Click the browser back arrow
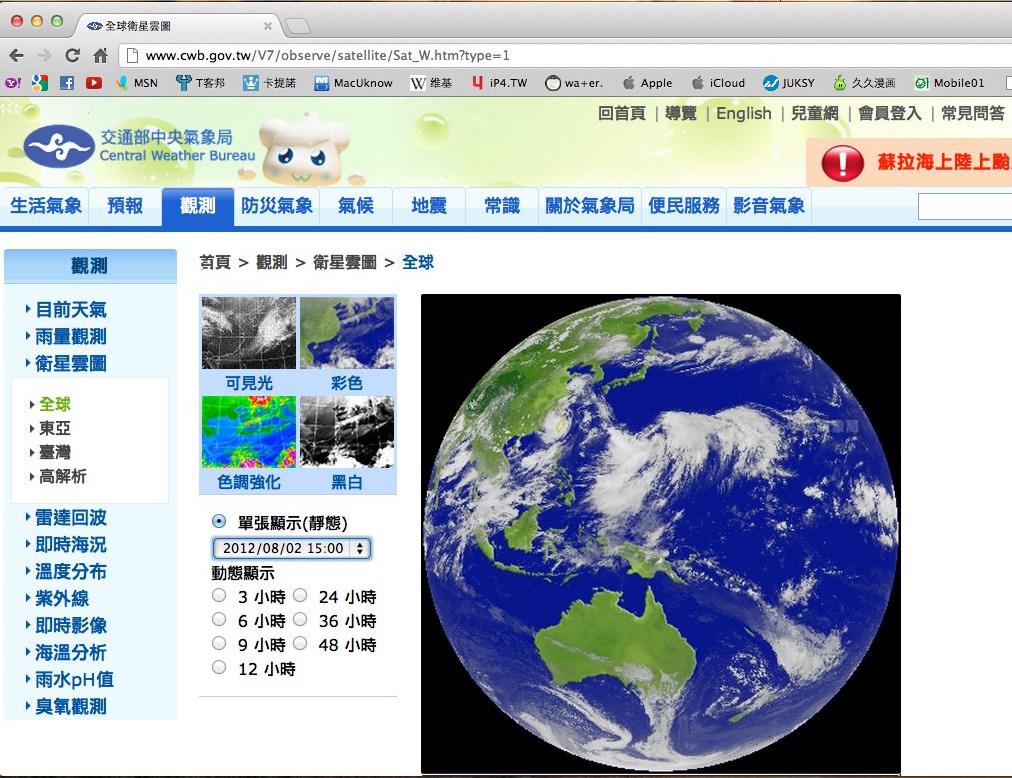 pos(16,56)
